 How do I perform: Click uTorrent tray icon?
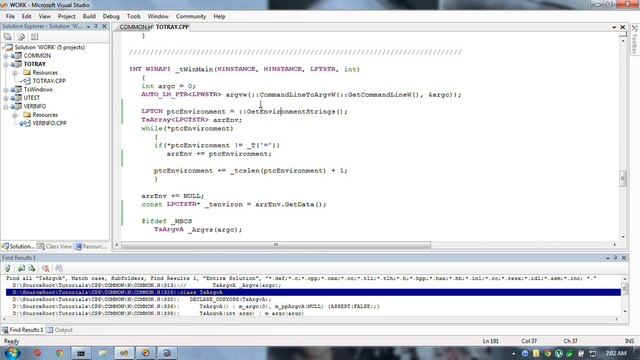[x=558, y=353]
